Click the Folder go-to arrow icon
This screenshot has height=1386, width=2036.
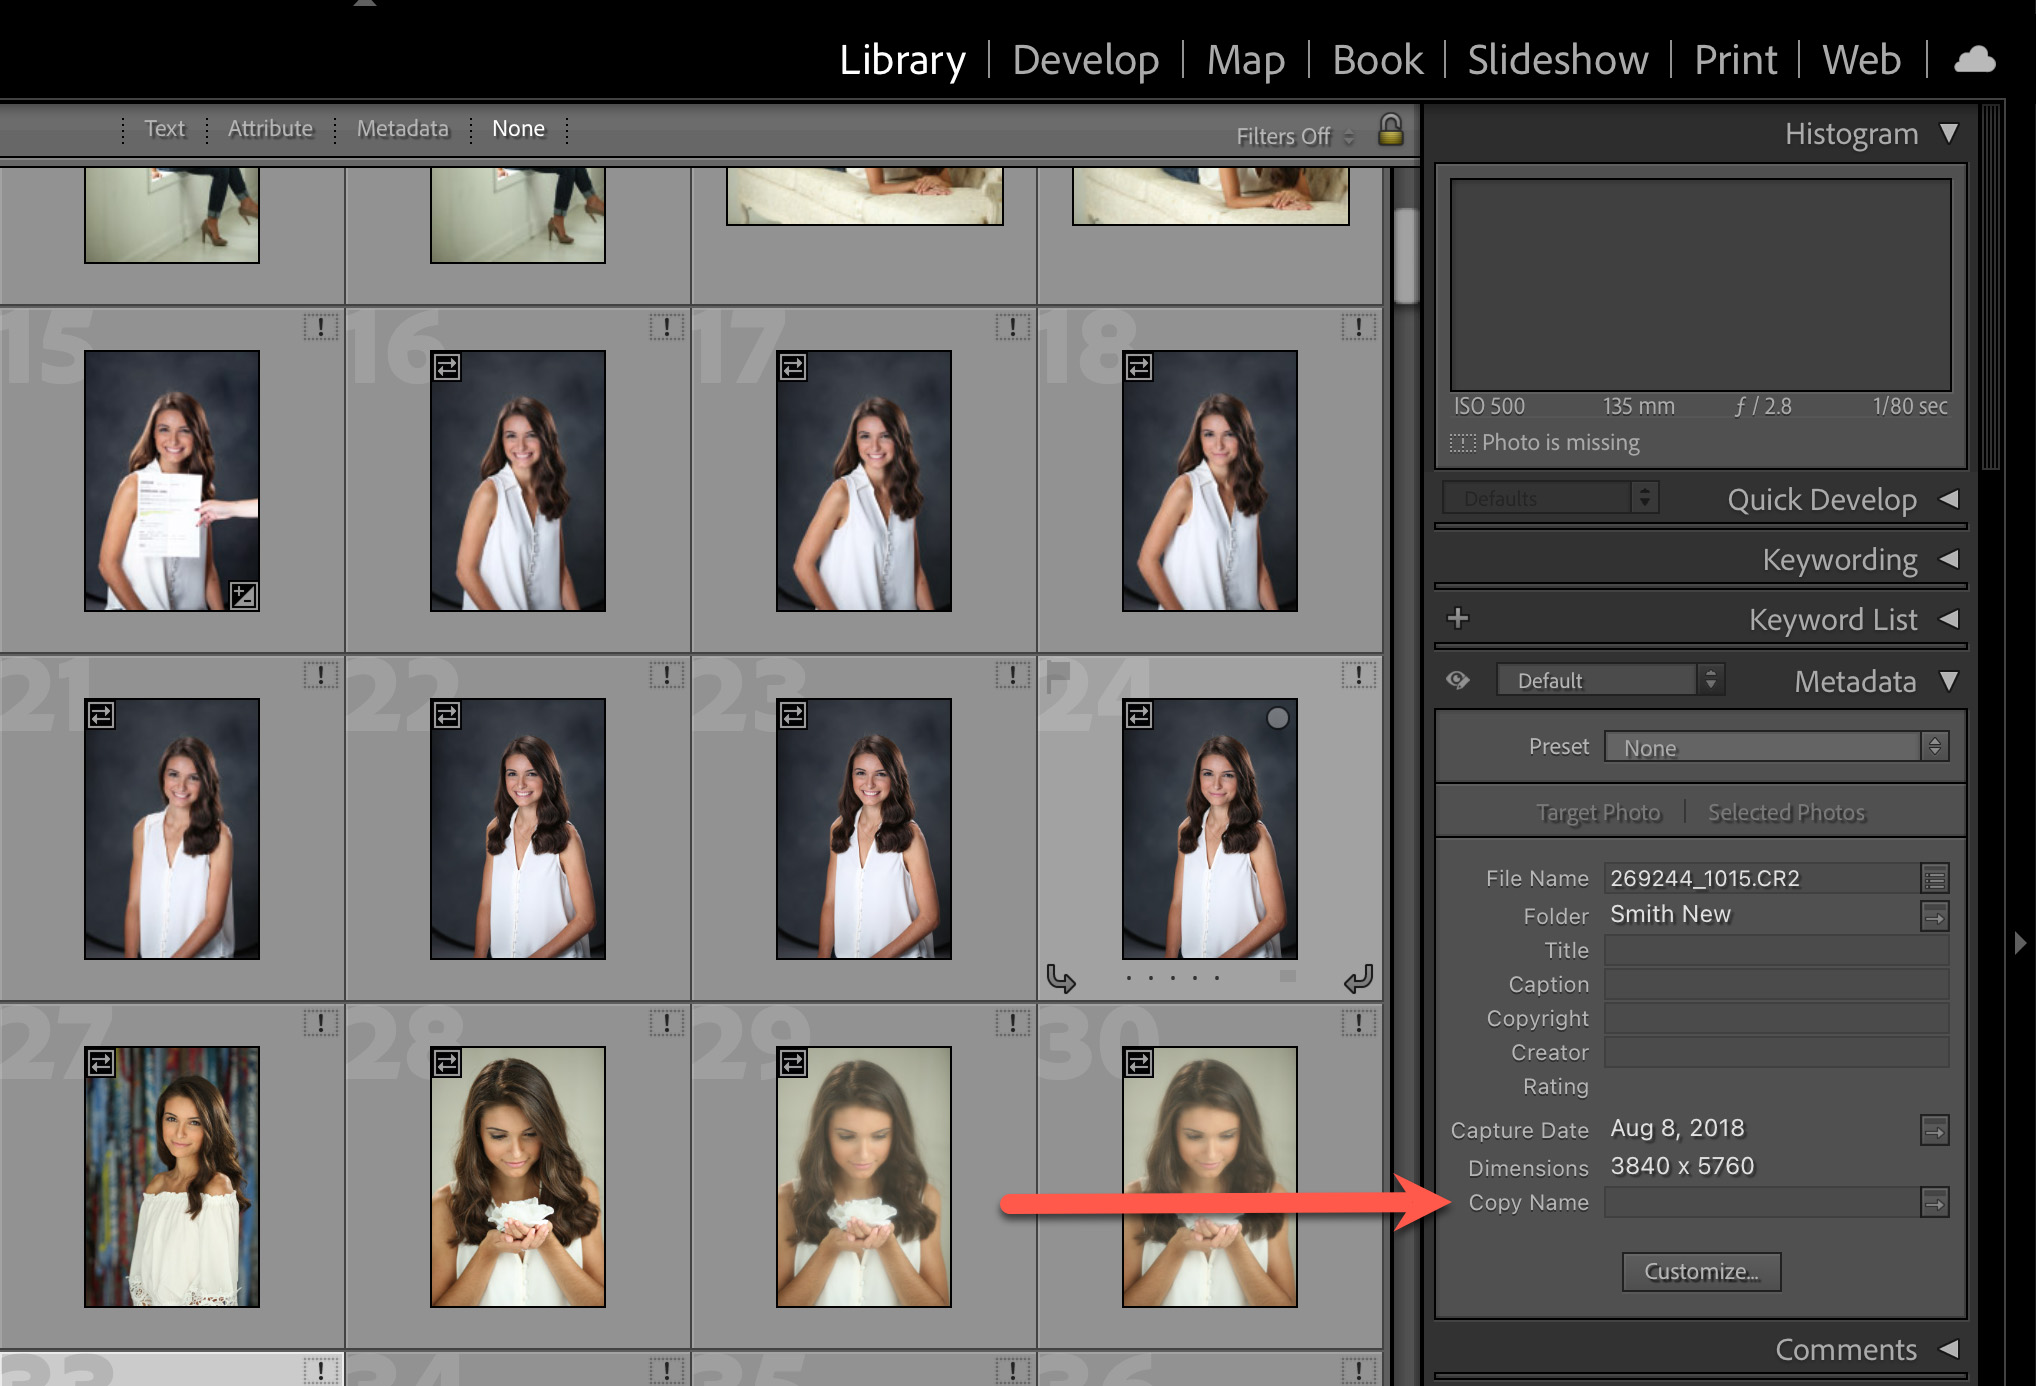[1934, 916]
